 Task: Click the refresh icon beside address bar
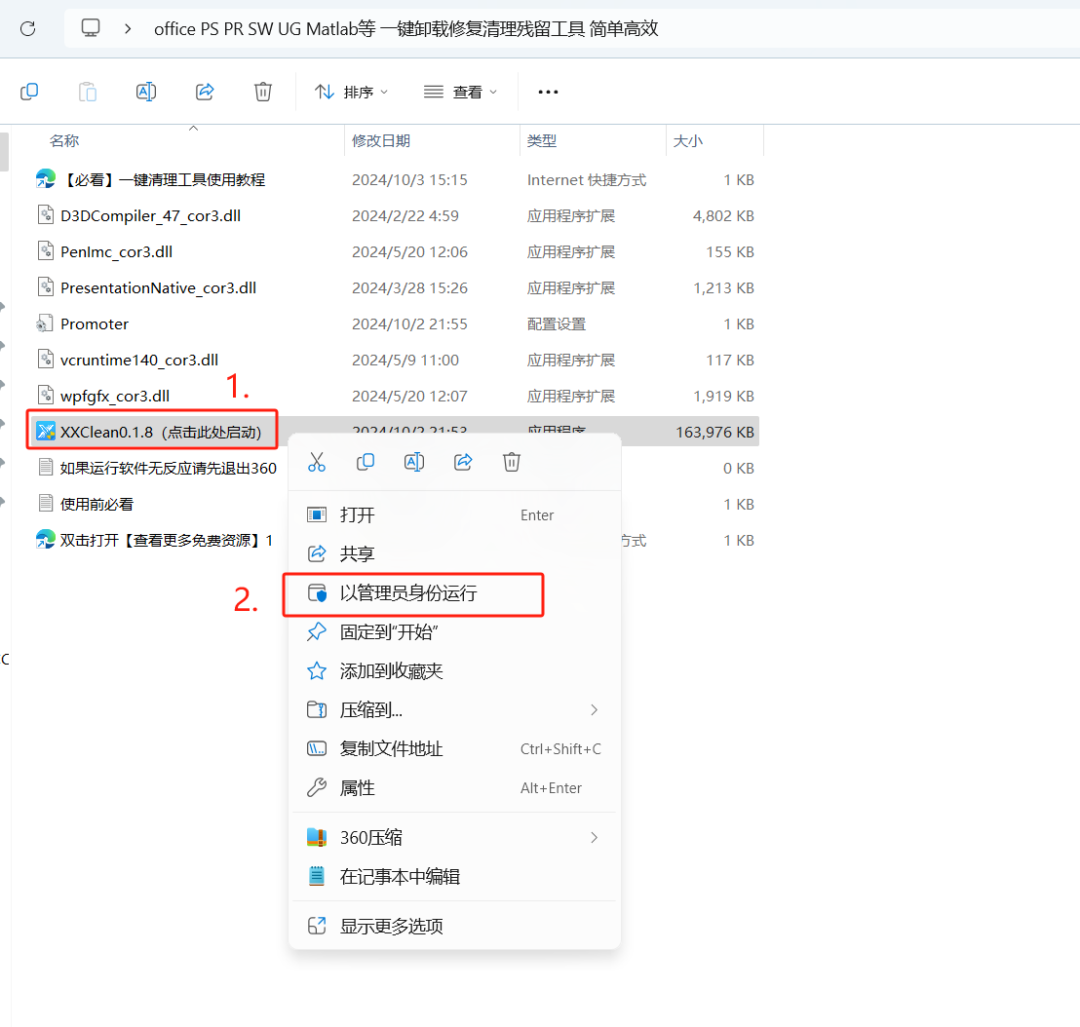coord(28,29)
